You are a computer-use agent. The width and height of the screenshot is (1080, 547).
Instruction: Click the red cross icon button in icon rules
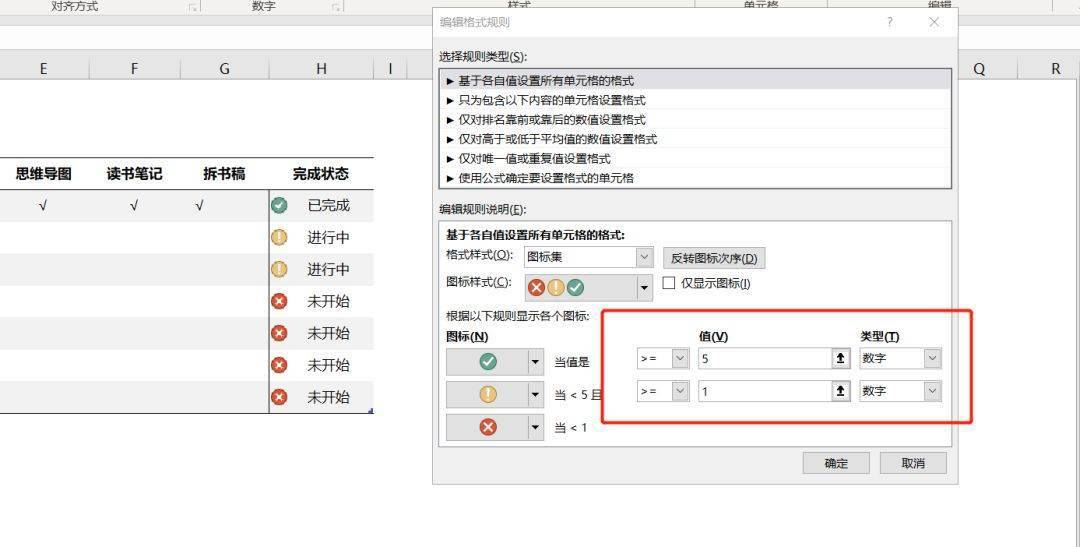coord(488,428)
